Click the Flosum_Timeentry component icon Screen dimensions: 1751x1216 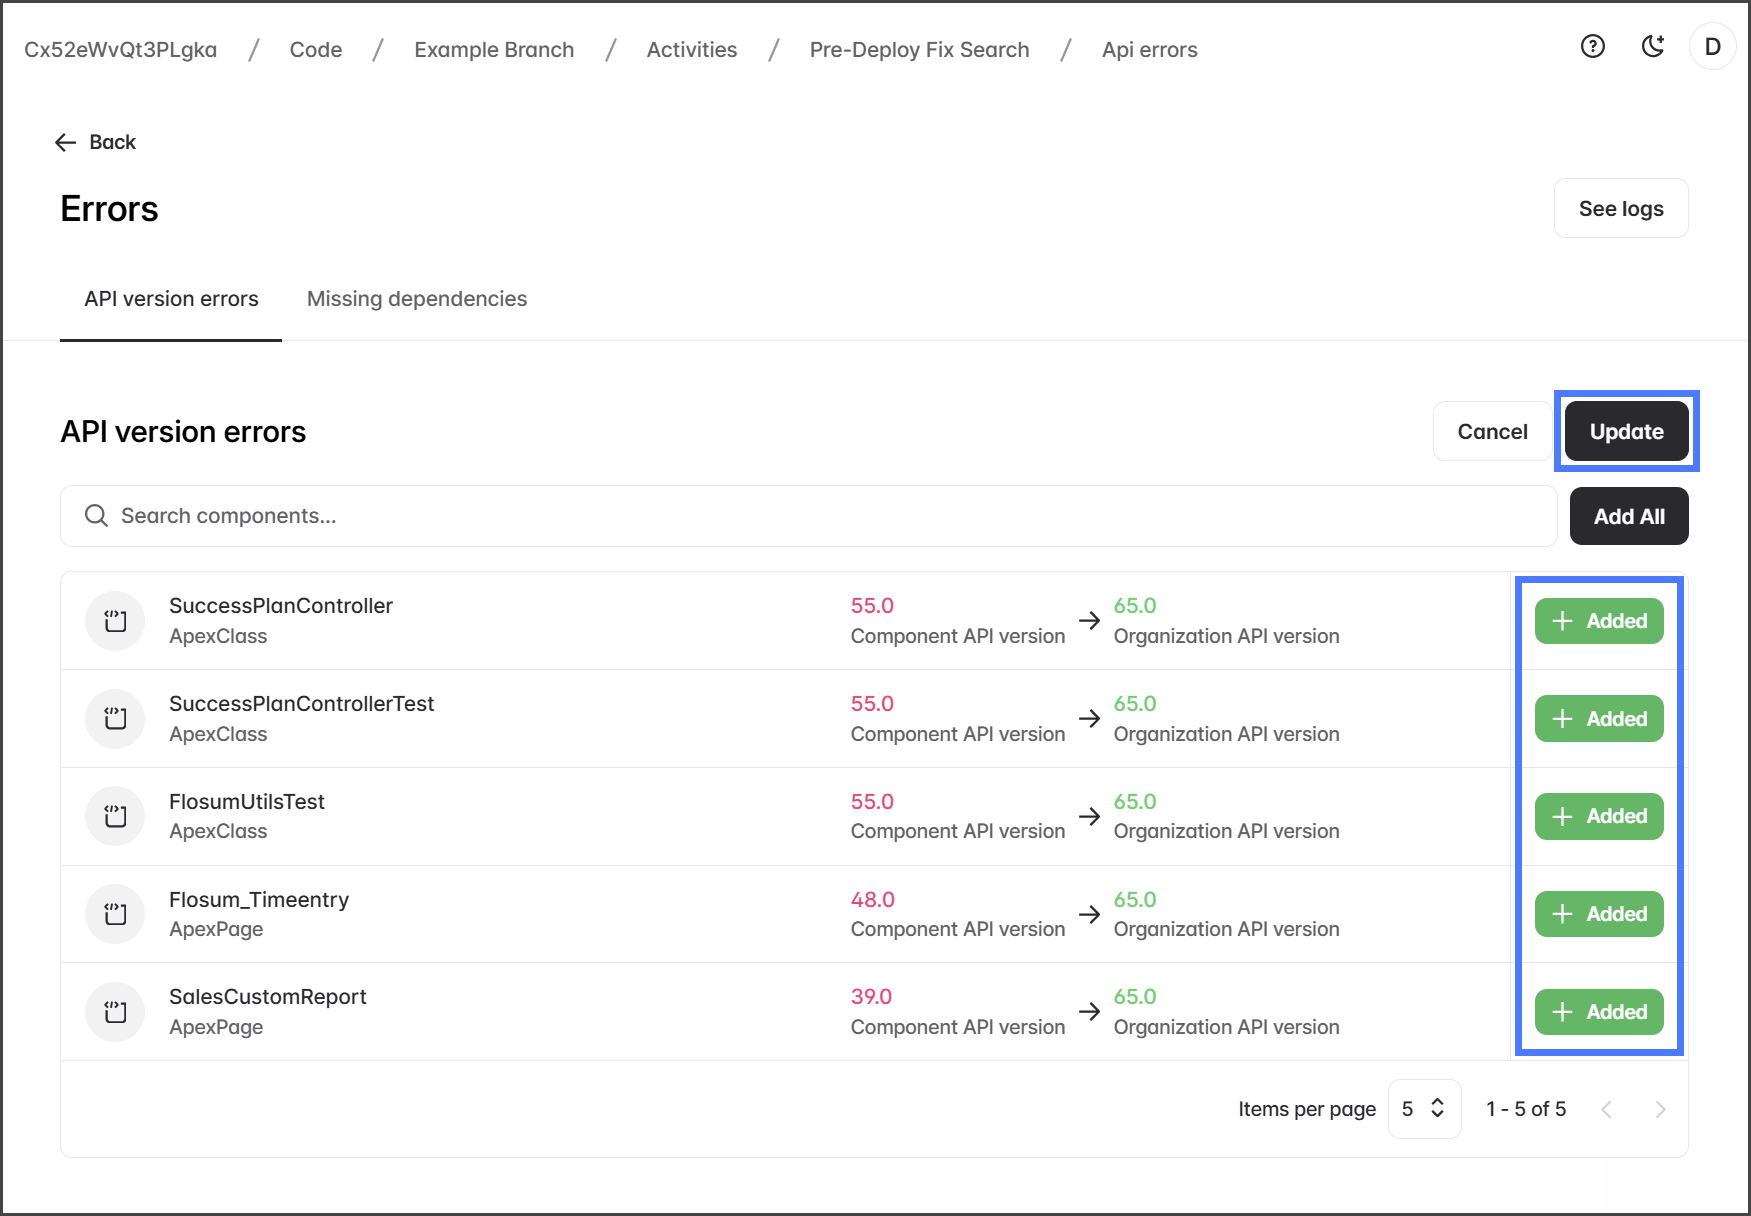(x=116, y=914)
